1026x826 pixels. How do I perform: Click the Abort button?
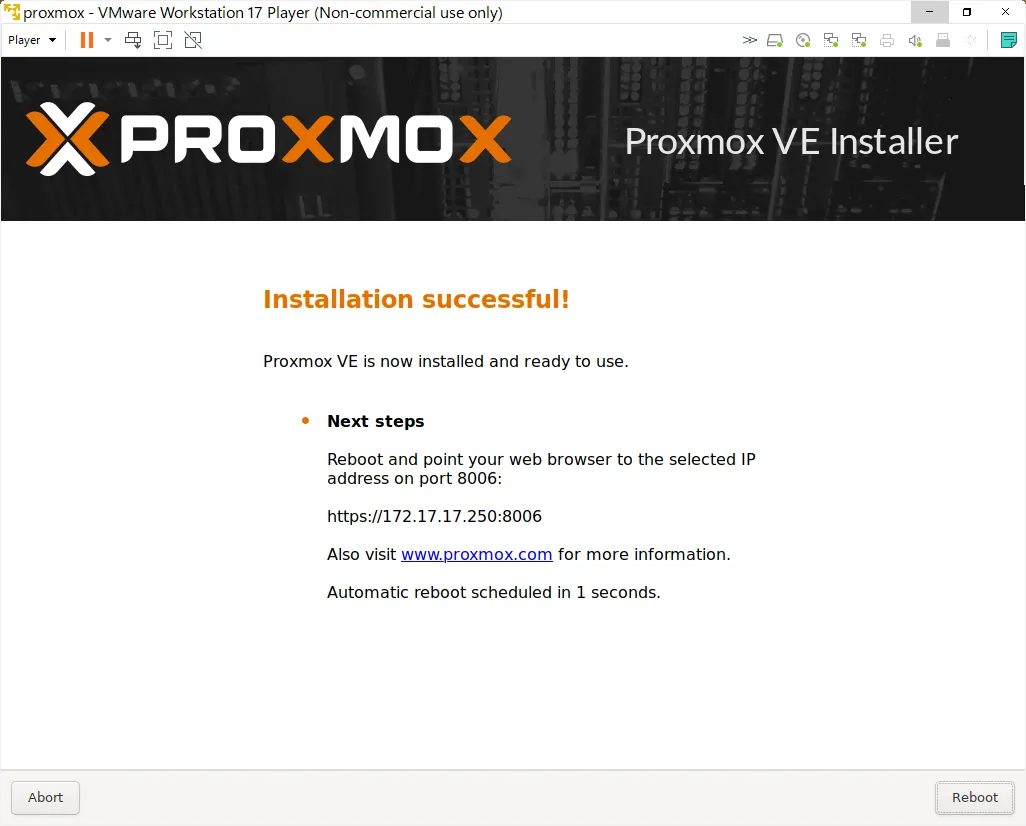45,797
